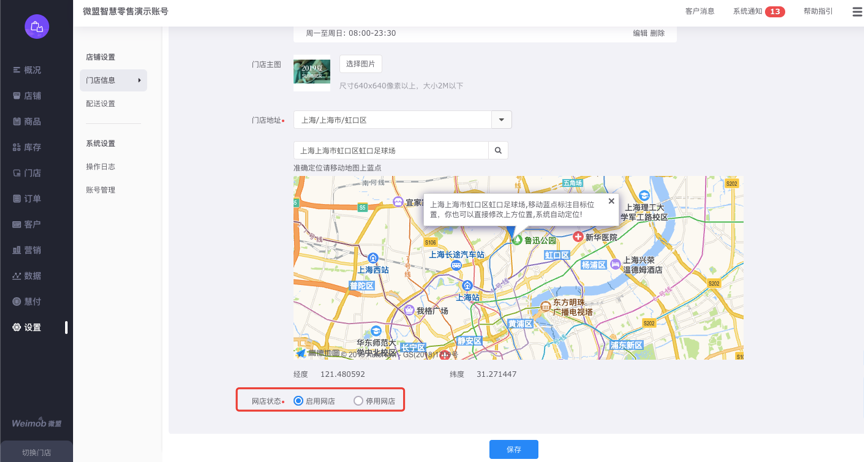Click the 虹口区 district label on map

pos(557,255)
